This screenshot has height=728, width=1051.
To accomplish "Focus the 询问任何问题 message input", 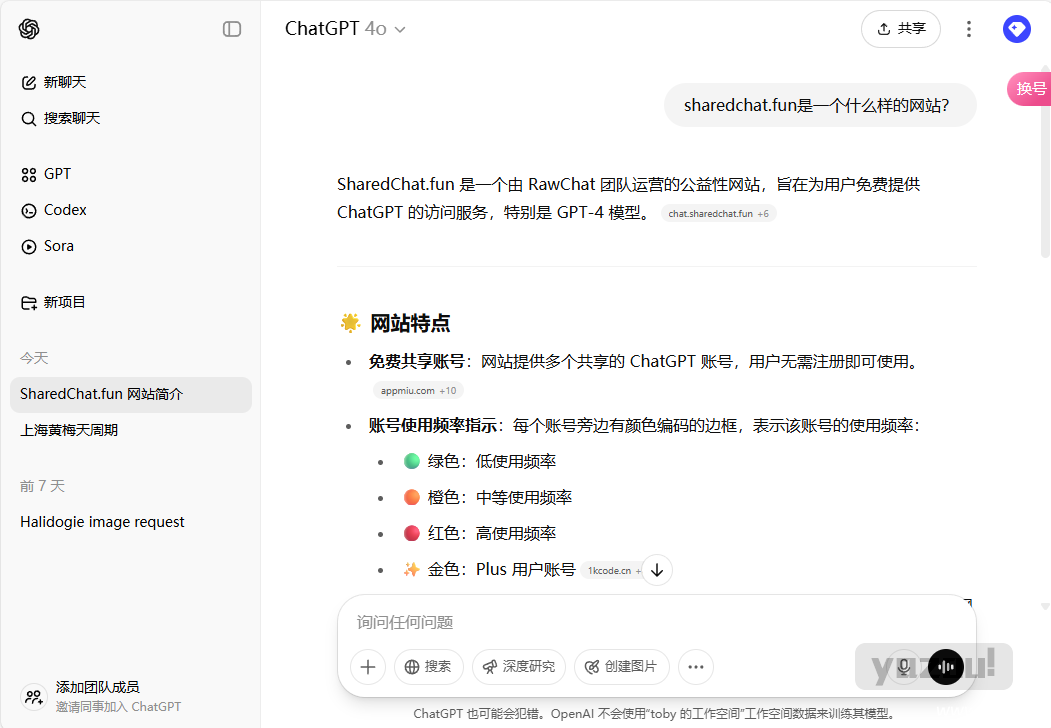I will click(x=657, y=623).
